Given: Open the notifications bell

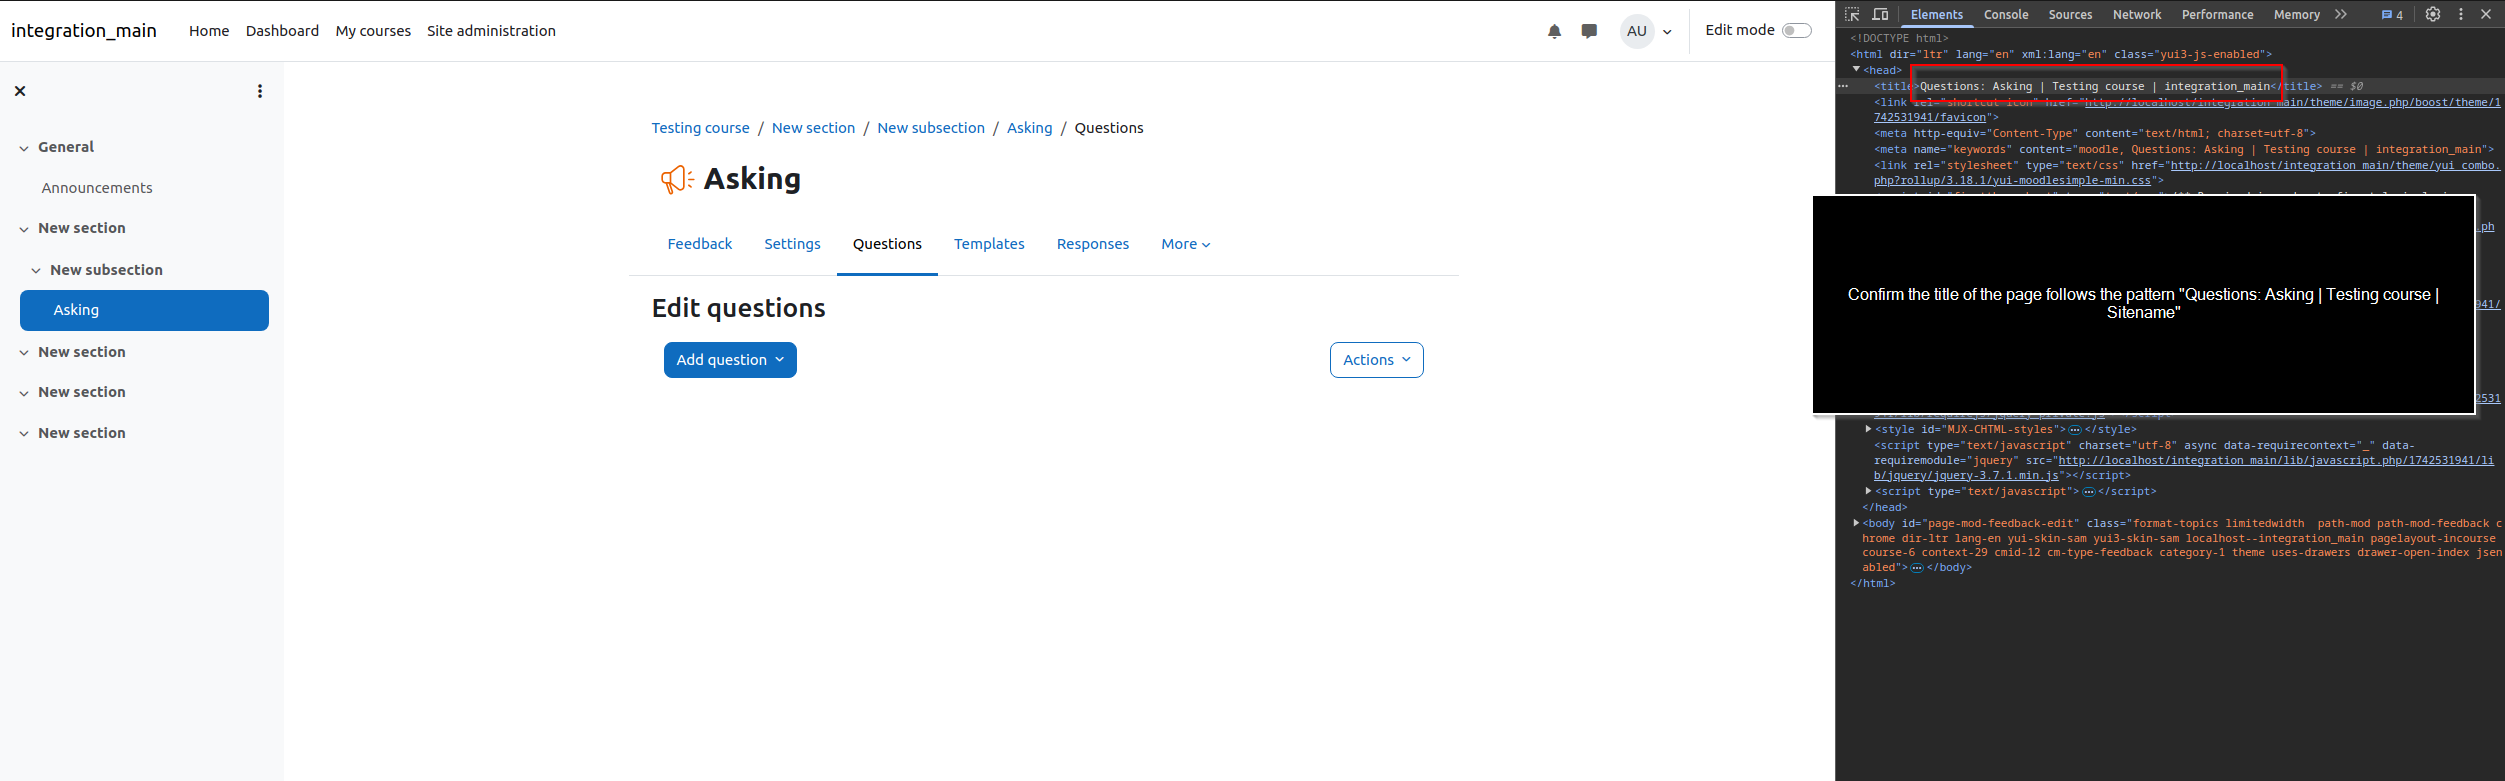Looking at the screenshot, I should [x=1554, y=31].
